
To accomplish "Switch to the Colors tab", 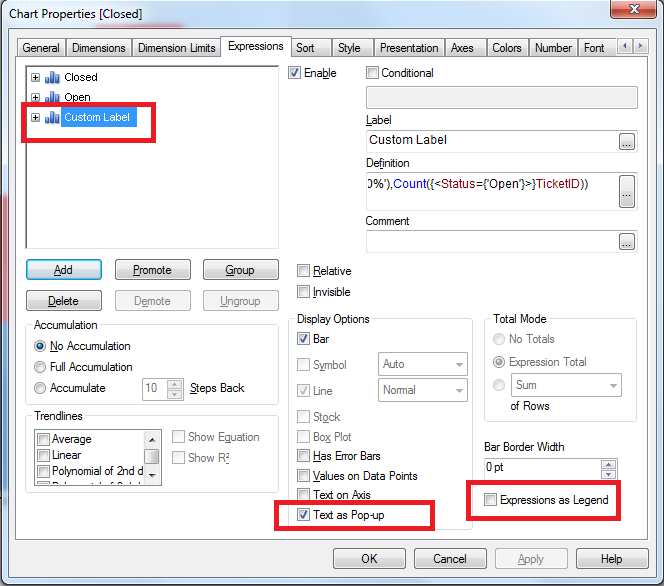I will pos(507,48).
